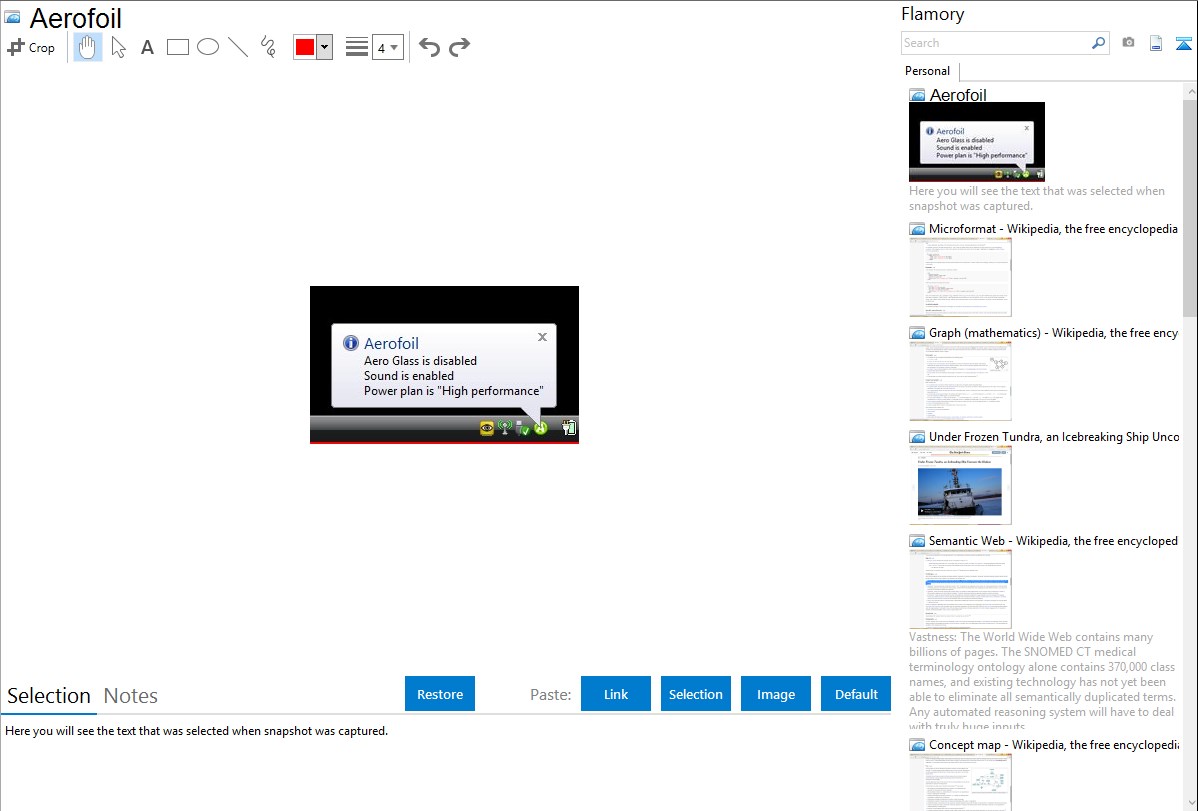
Task: Undo the last edit
Action: [x=429, y=47]
